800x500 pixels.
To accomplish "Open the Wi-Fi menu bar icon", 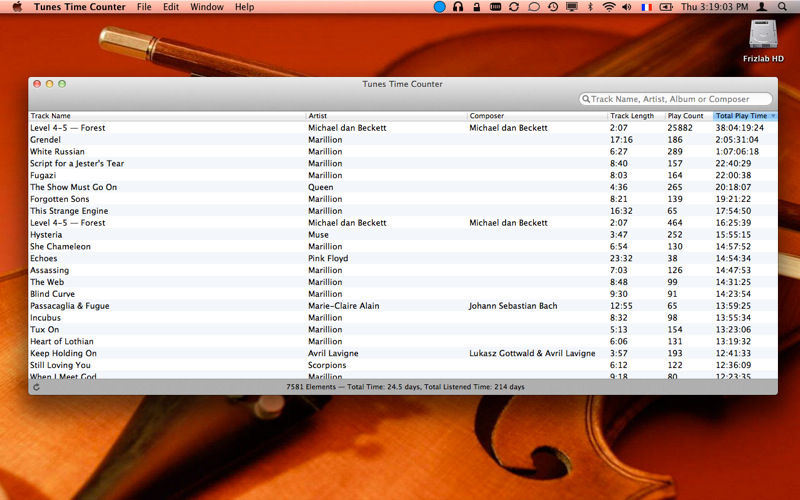I will click(x=608, y=7).
